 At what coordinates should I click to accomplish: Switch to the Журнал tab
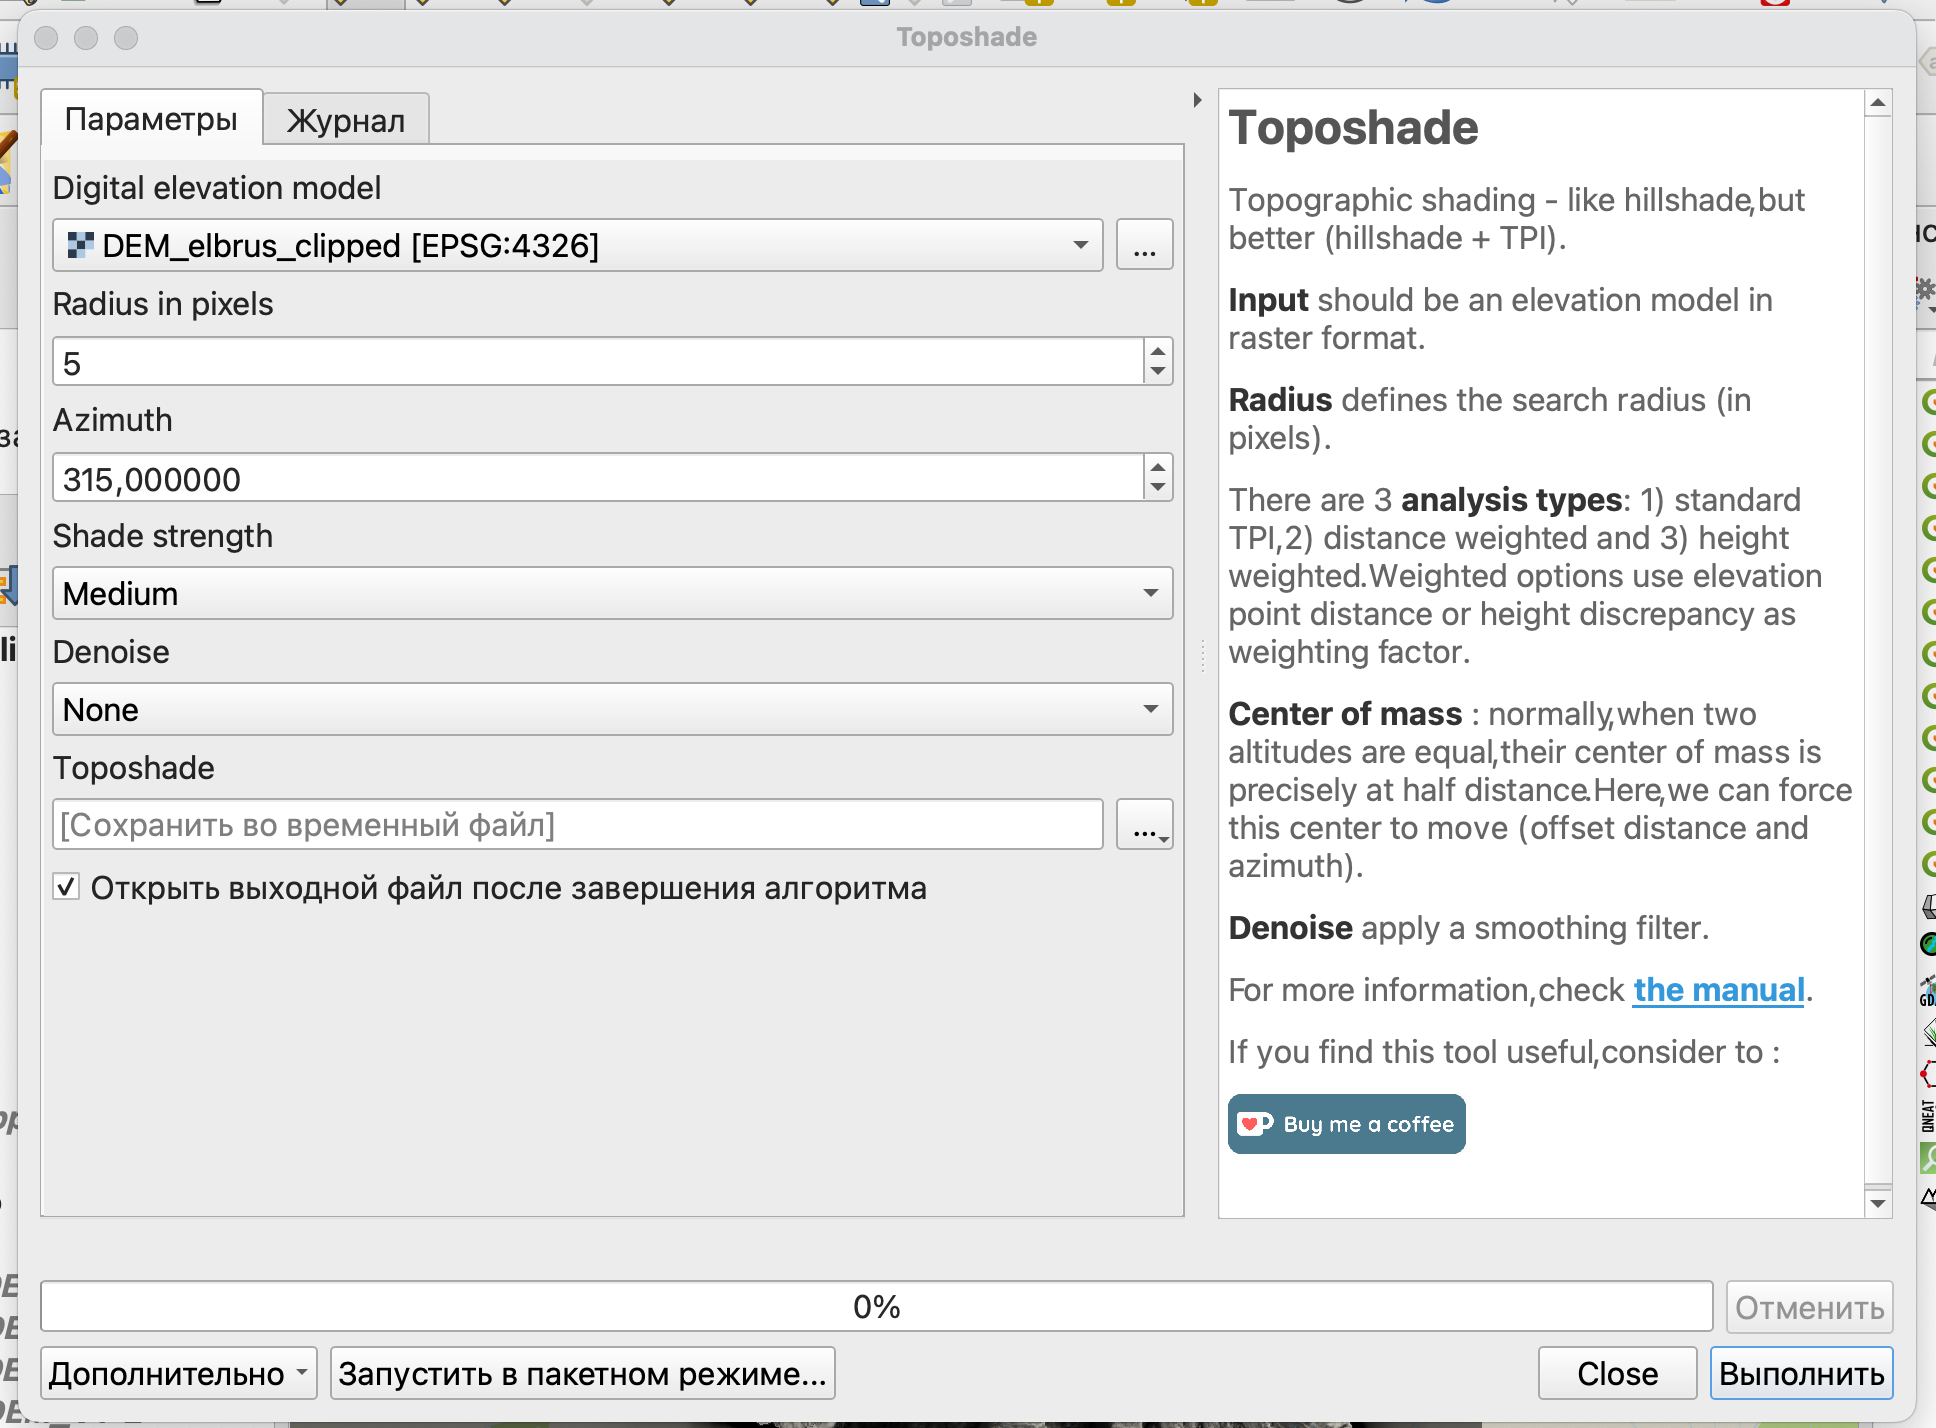coord(346,121)
